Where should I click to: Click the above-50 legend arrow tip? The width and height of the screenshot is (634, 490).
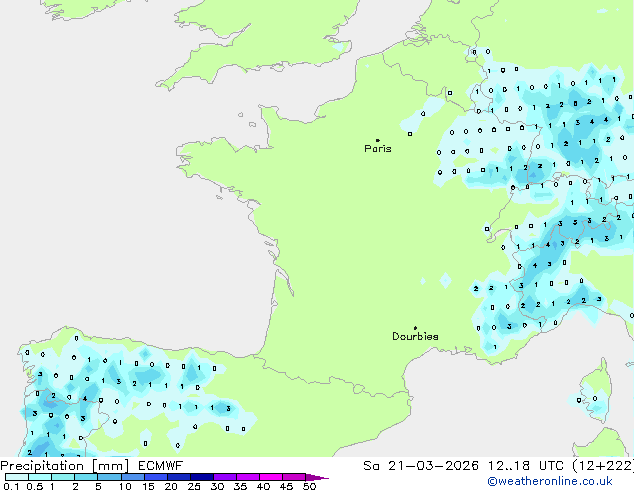[317, 477]
